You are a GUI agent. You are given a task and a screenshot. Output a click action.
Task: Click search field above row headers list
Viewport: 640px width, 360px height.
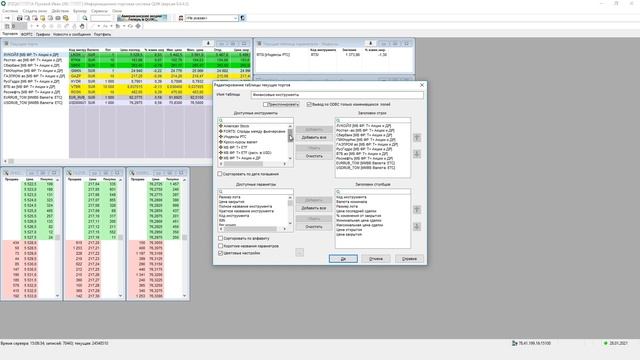tap(373, 120)
